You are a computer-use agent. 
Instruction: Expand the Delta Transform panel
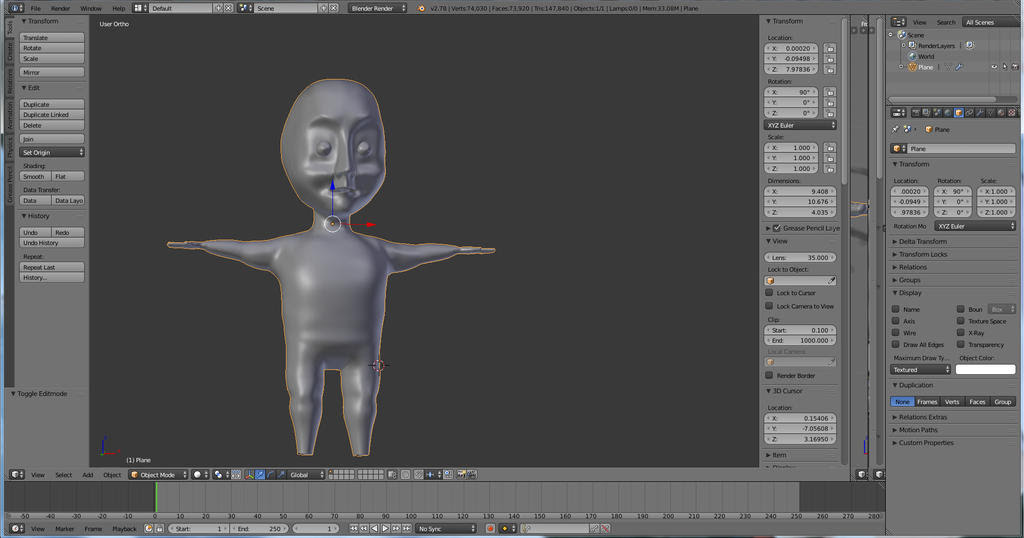pos(922,242)
